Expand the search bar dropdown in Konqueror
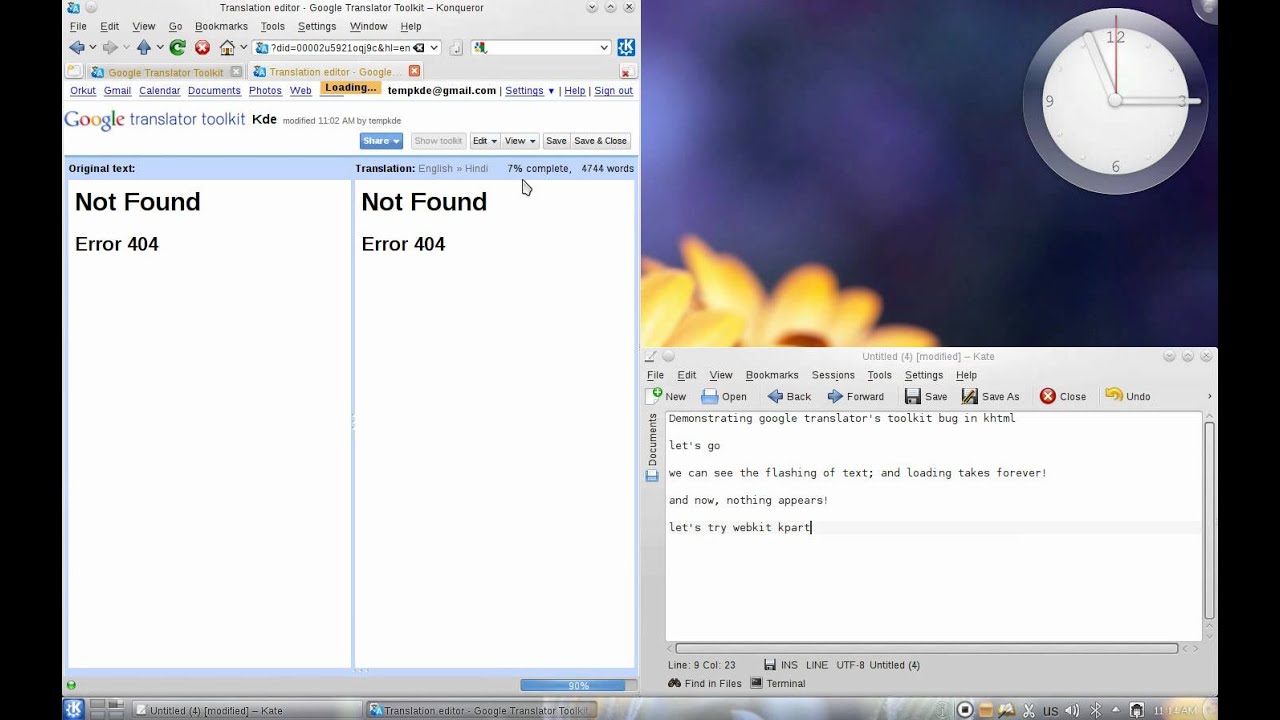 604,48
